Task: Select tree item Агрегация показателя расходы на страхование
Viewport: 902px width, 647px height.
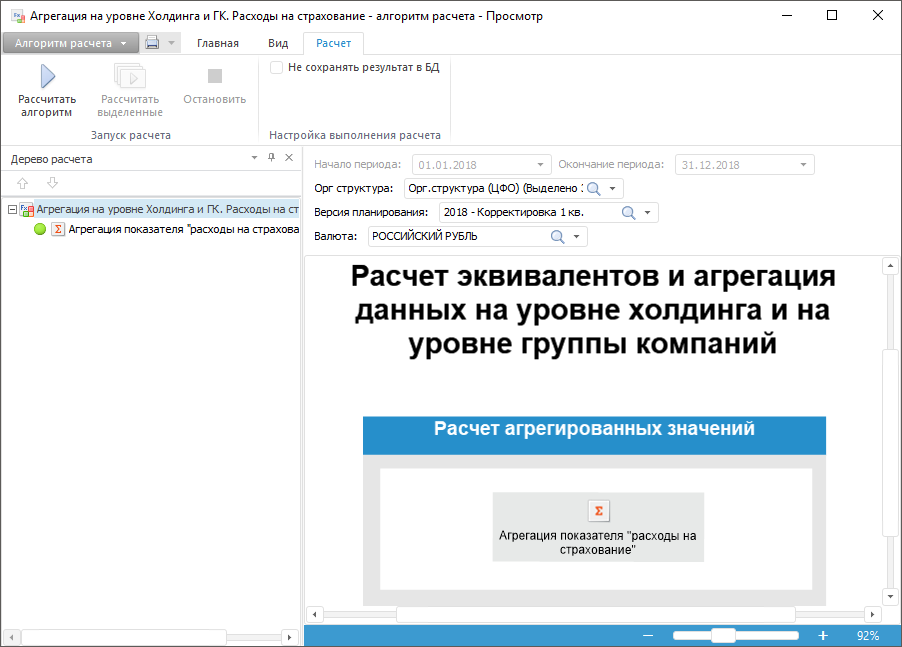Action: point(183,229)
